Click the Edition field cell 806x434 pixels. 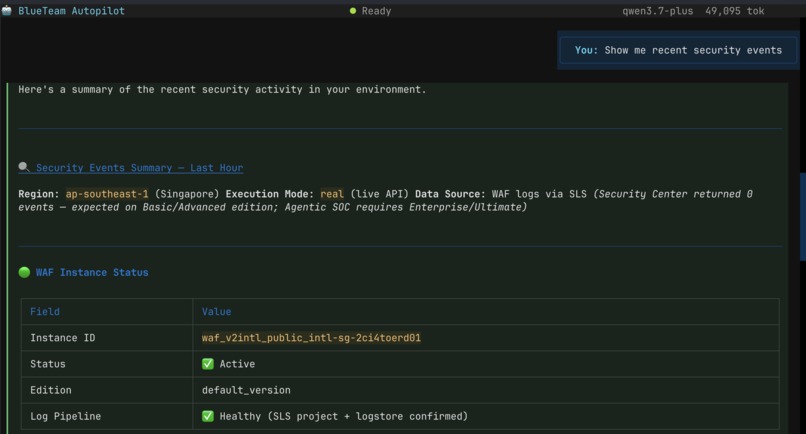pos(107,390)
